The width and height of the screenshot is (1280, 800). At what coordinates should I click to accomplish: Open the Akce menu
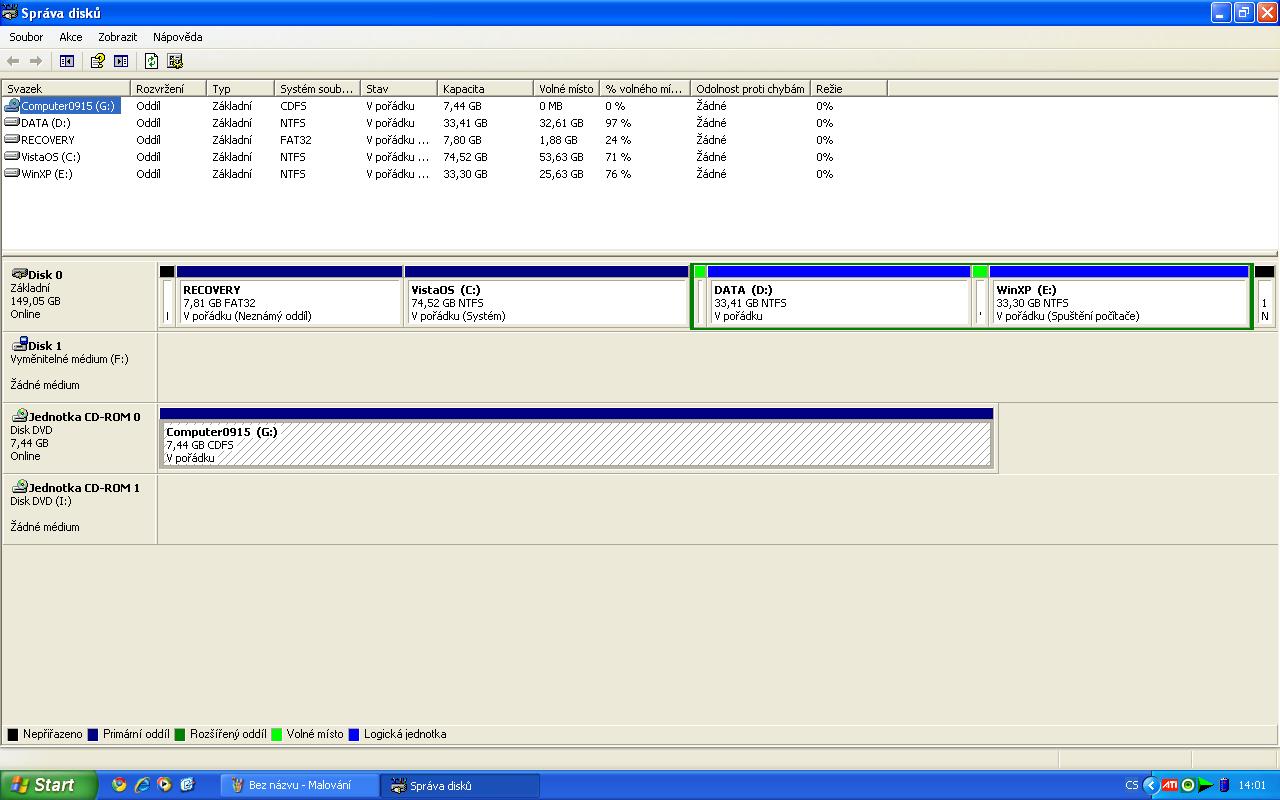click(x=70, y=37)
